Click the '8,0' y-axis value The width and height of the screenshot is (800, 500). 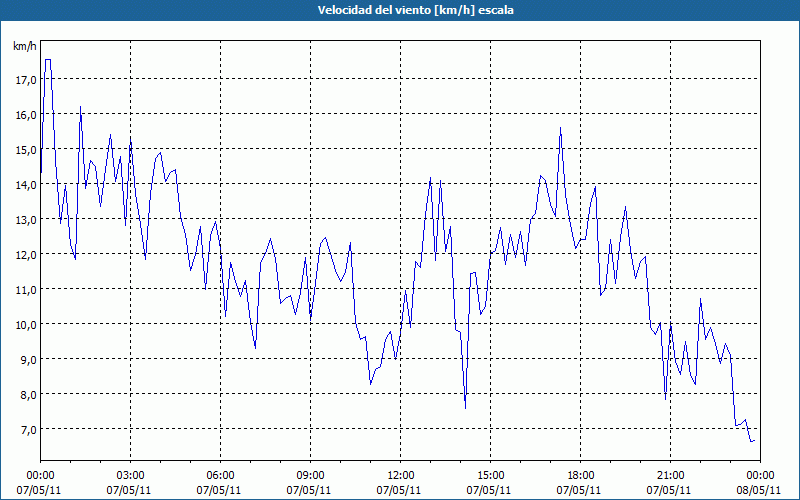click(29, 394)
